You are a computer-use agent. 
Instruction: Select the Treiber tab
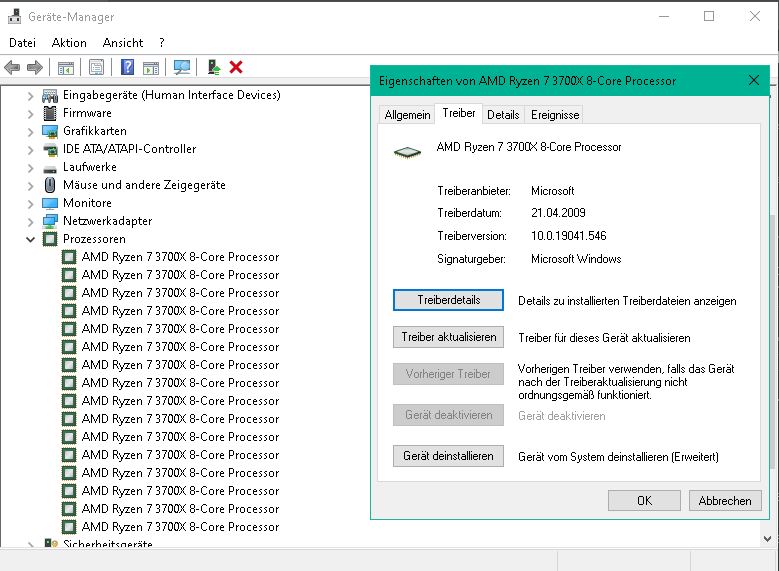point(459,113)
